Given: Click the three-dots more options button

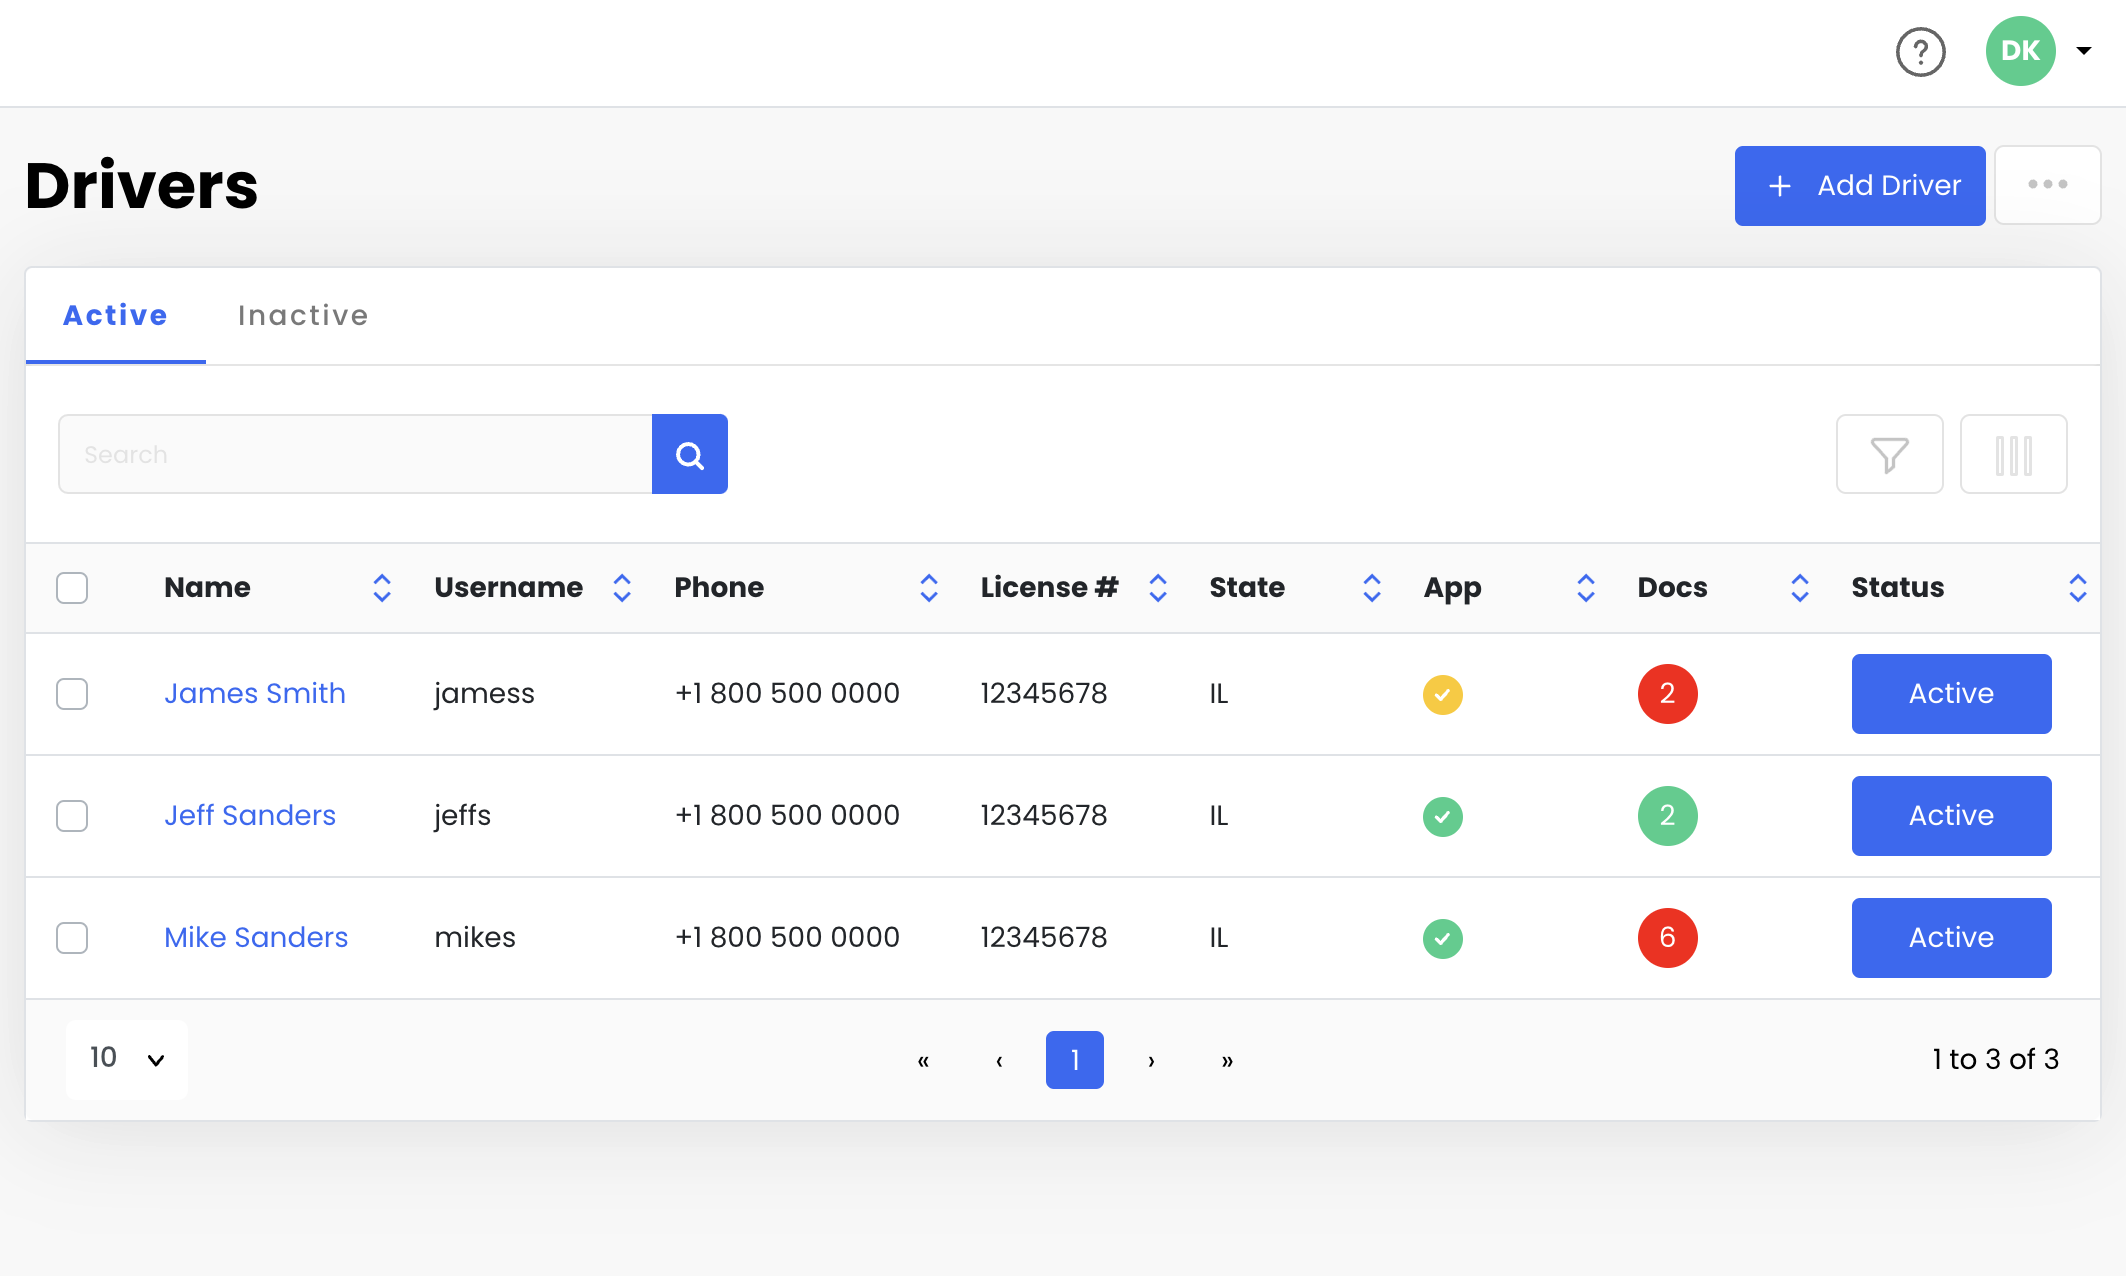Looking at the screenshot, I should pos(2047,185).
